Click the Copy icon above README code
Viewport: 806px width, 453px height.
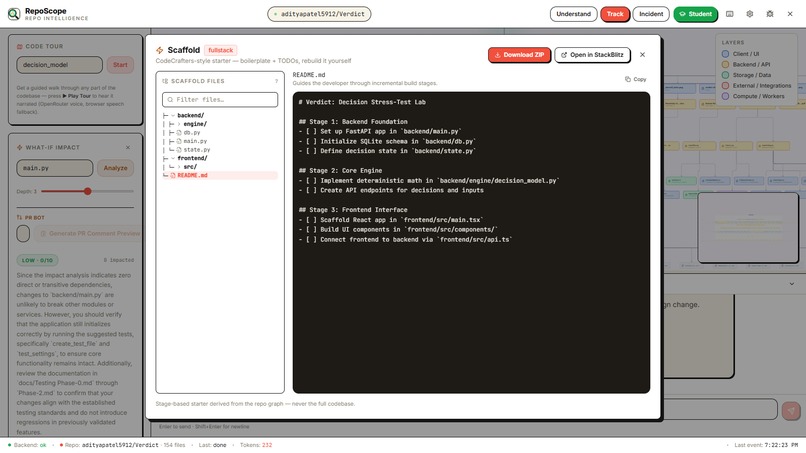tap(628, 79)
